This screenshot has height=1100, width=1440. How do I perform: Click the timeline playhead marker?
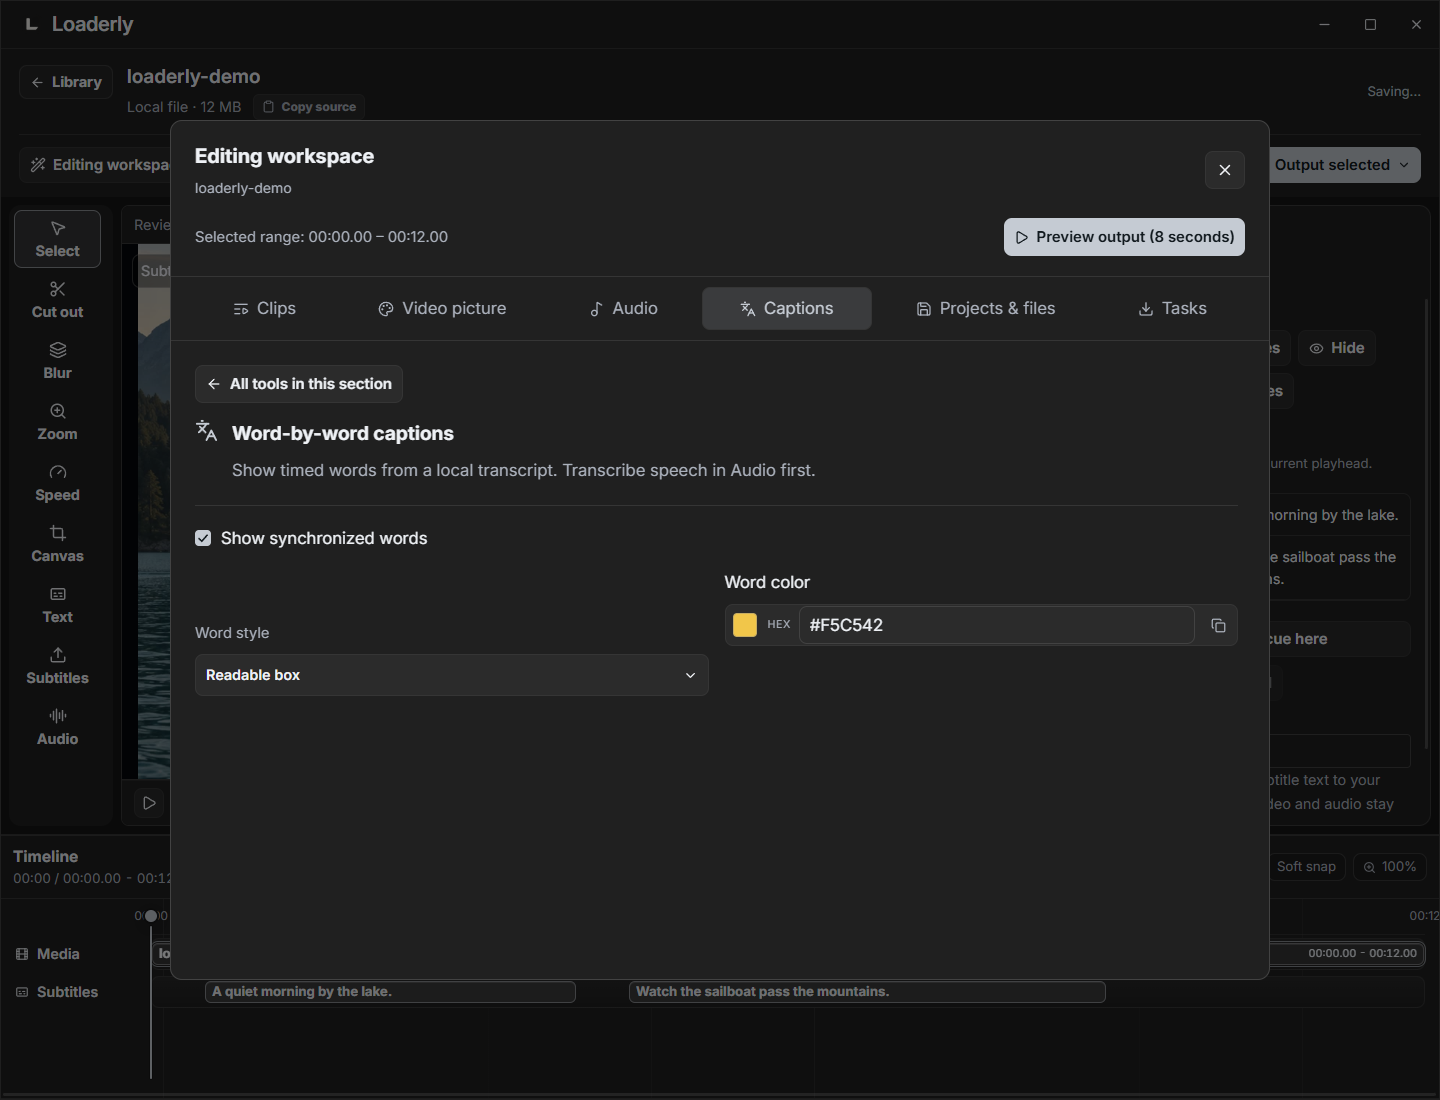click(x=151, y=916)
